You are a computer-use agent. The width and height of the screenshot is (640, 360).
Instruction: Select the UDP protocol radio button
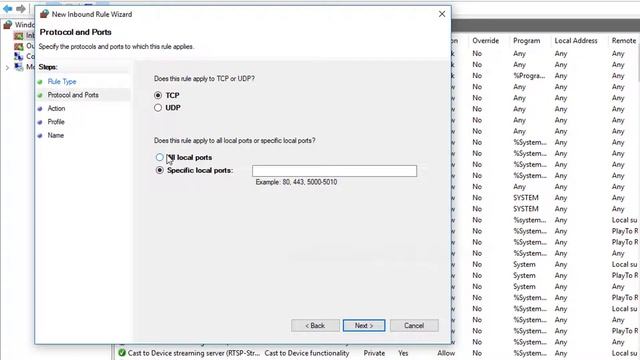tap(158, 108)
